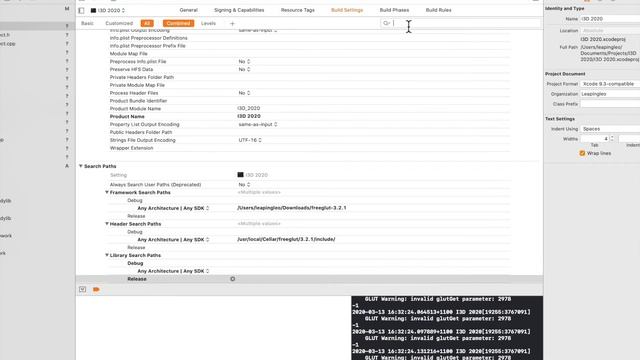Click the black target icon in Setting column

(240, 175)
